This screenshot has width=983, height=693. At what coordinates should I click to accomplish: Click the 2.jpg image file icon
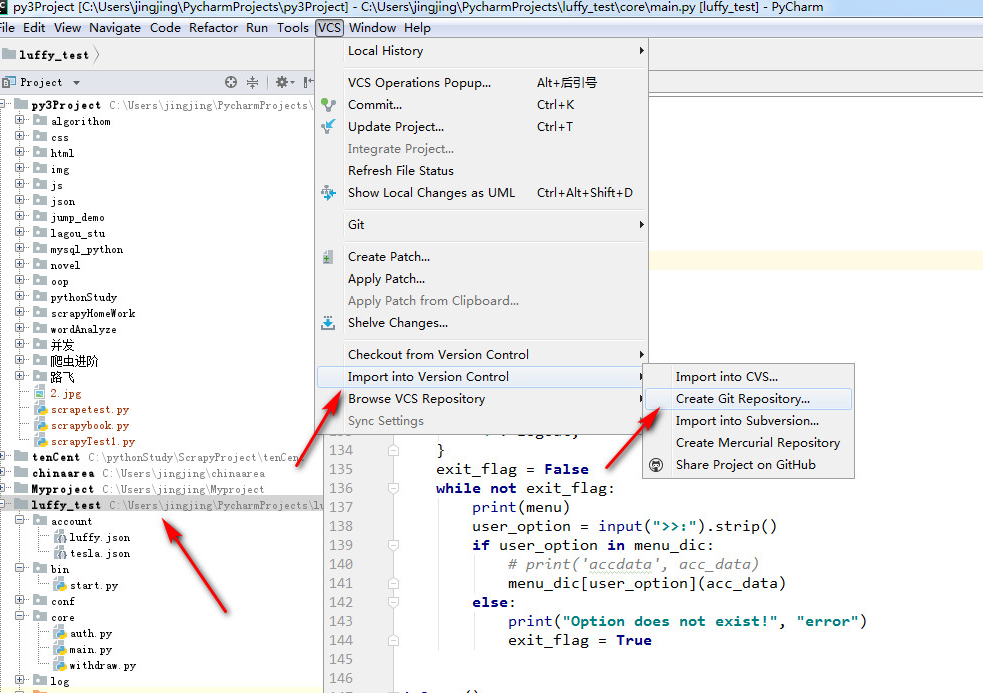point(39,393)
